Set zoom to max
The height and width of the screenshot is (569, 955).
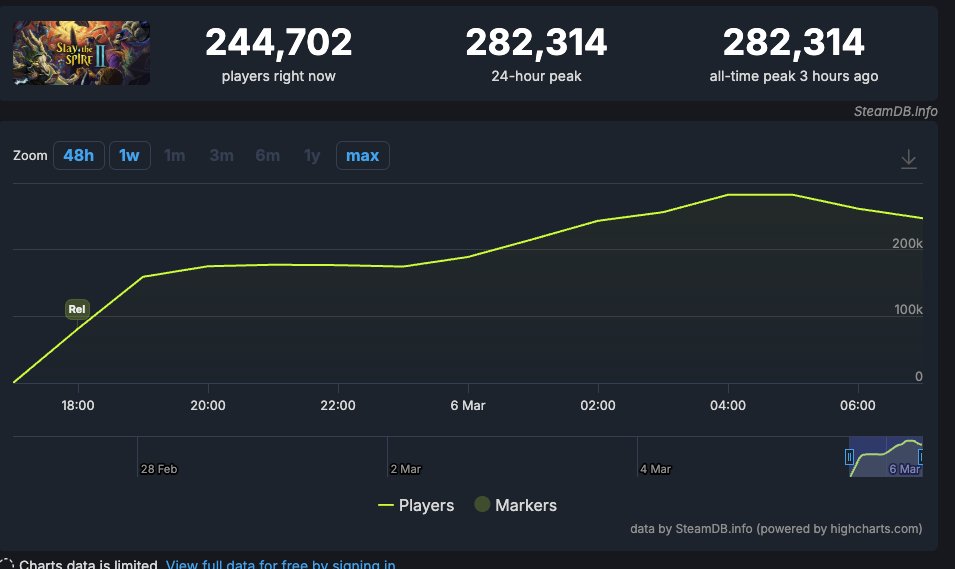[x=362, y=155]
